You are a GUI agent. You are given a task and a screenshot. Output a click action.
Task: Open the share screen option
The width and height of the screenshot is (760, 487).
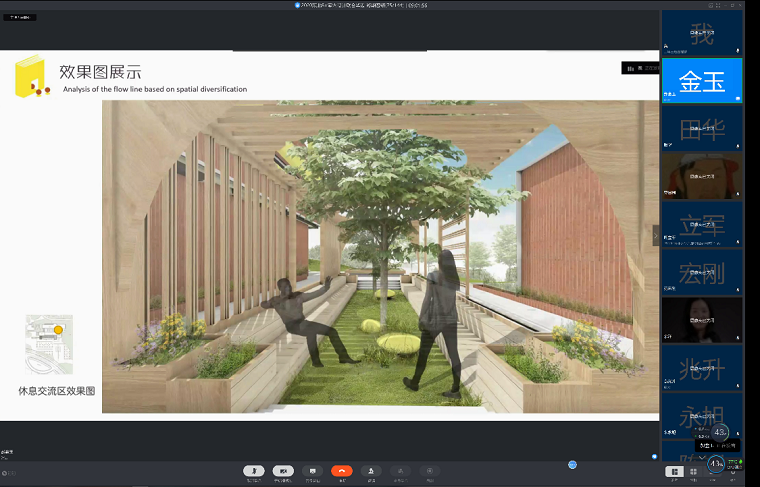pyautogui.click(x=313, y=471)
